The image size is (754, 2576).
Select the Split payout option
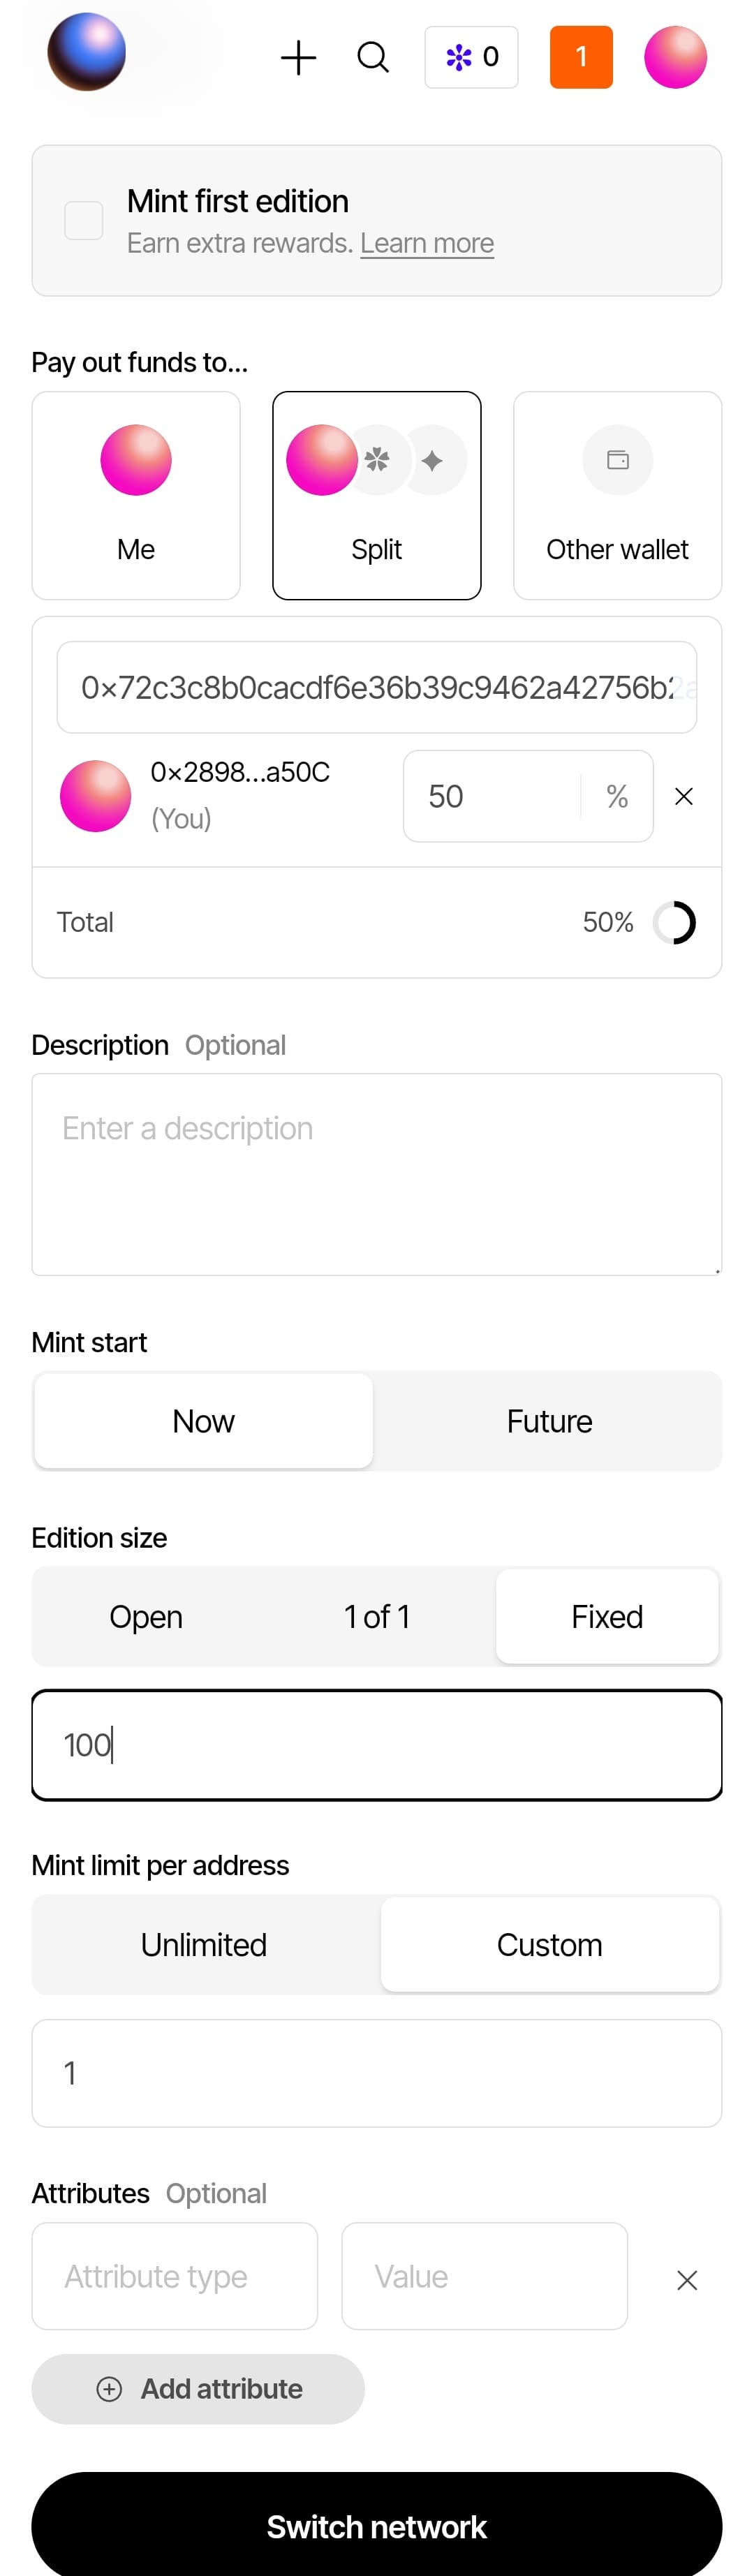(377, 496)
